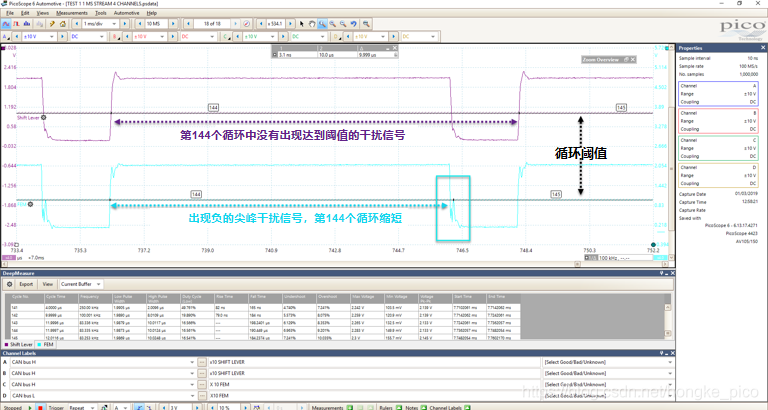Click the undo zoom arrow icon

(x=354, y=24)
